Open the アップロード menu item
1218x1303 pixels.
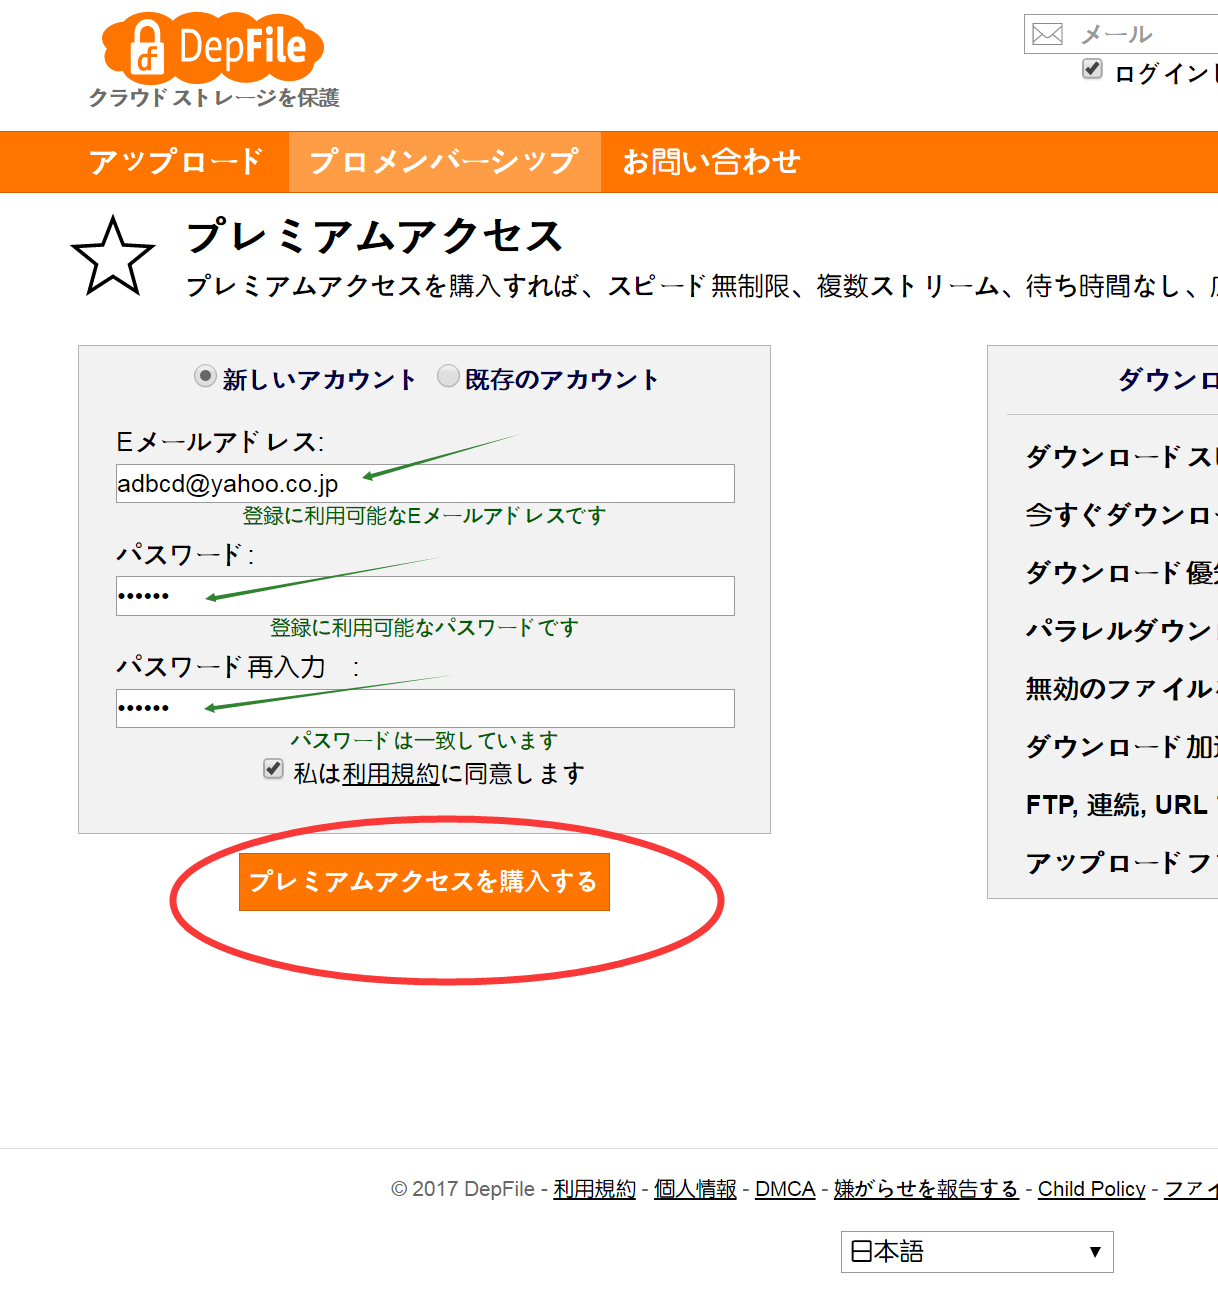point(175,162)
